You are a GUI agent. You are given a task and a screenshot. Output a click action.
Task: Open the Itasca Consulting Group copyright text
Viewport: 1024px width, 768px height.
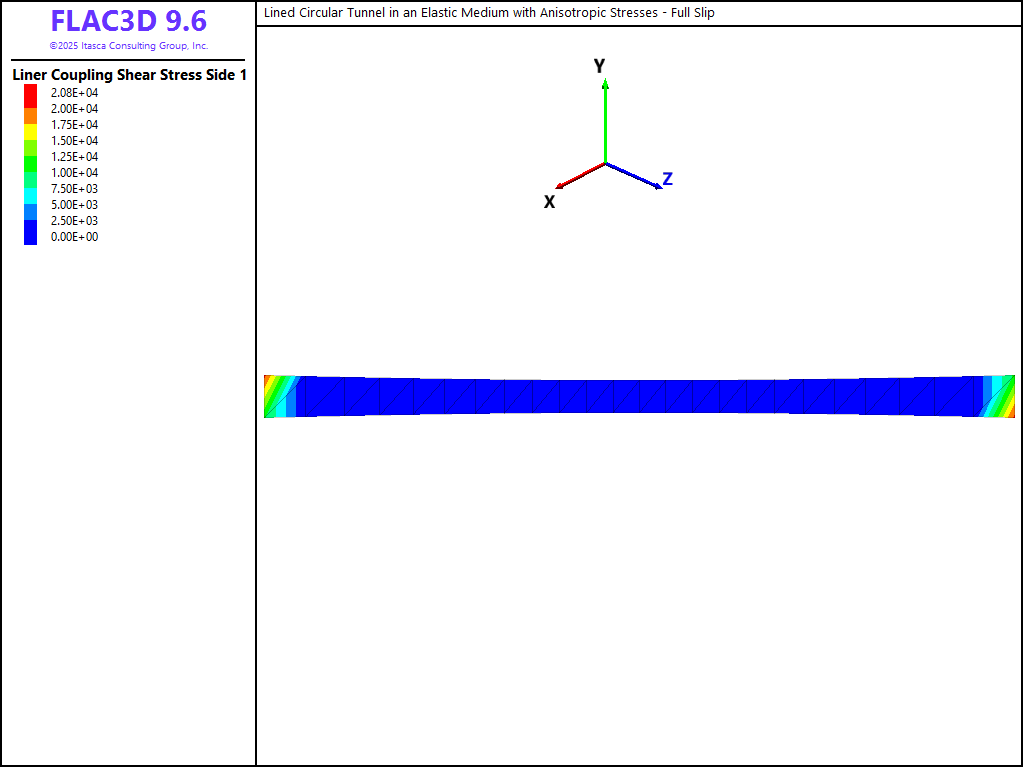128,46
